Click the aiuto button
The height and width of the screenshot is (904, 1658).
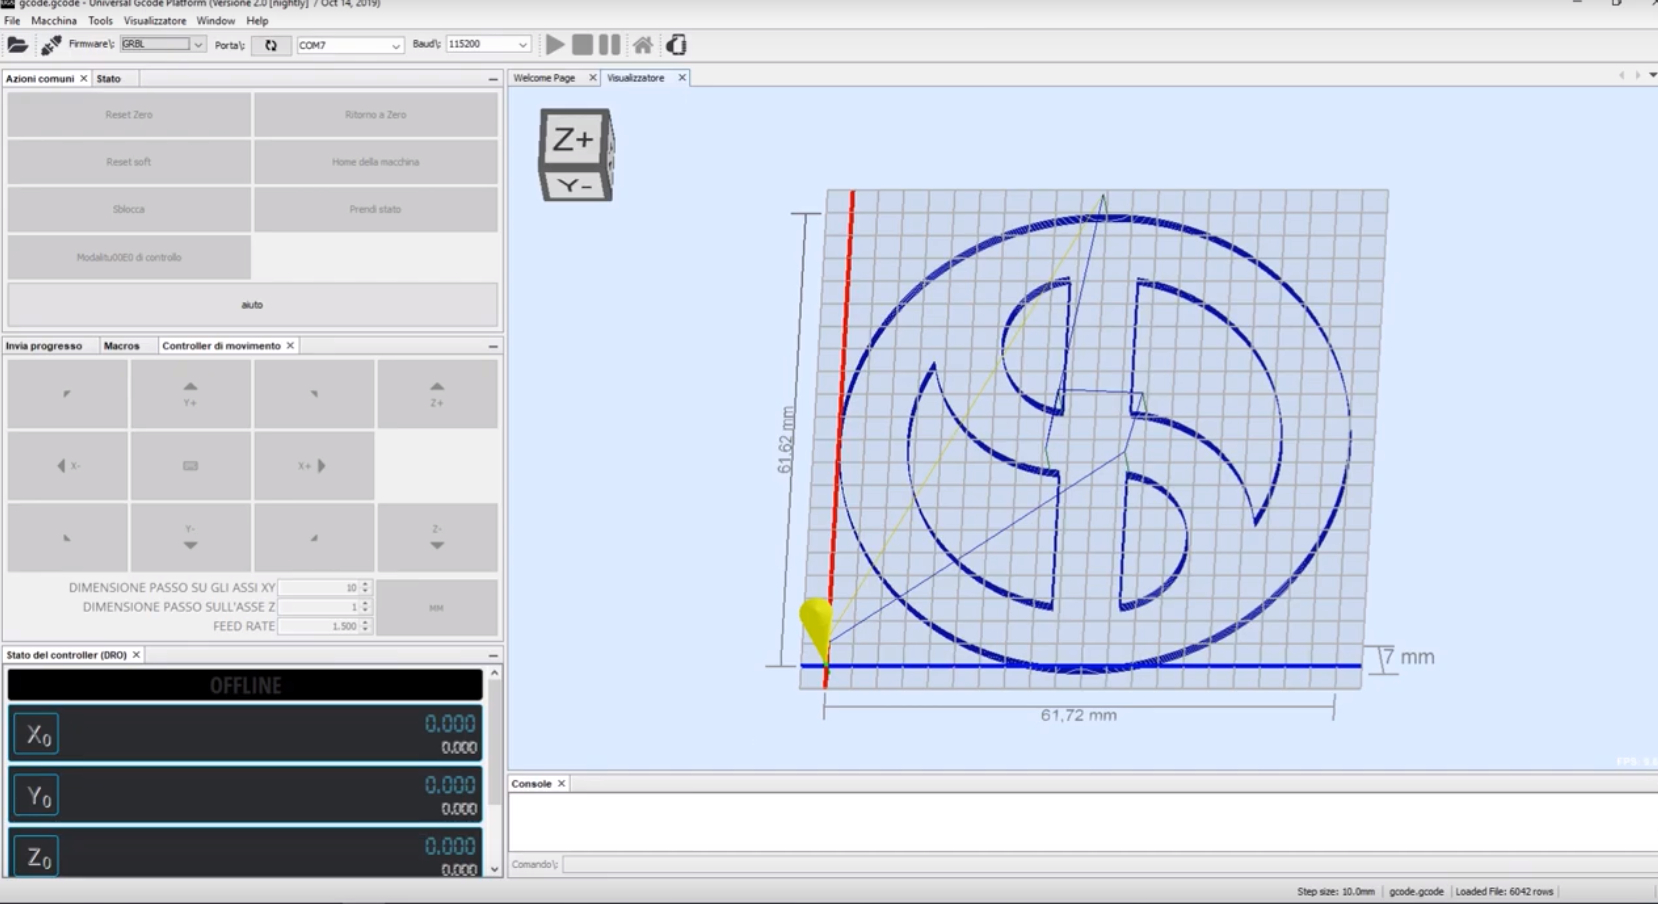[252, 304]
